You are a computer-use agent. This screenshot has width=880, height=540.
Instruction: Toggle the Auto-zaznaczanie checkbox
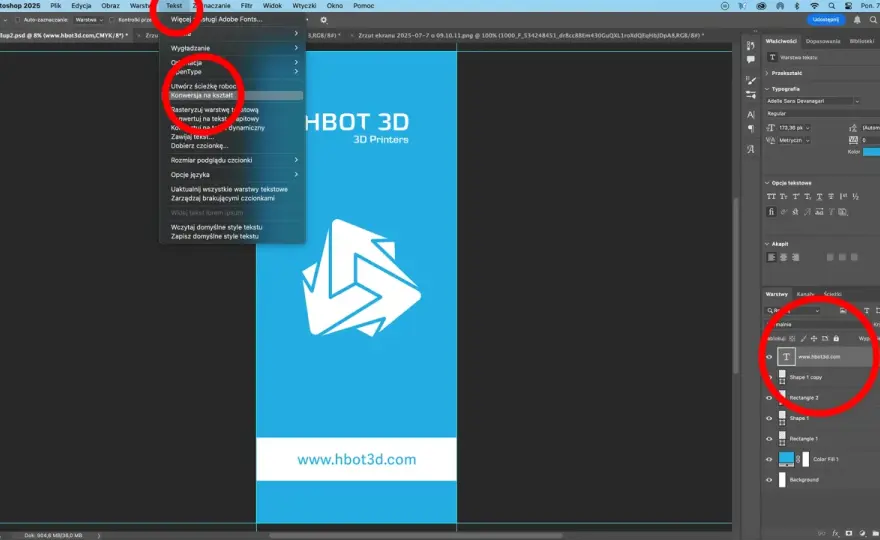(x=17, y=20)
